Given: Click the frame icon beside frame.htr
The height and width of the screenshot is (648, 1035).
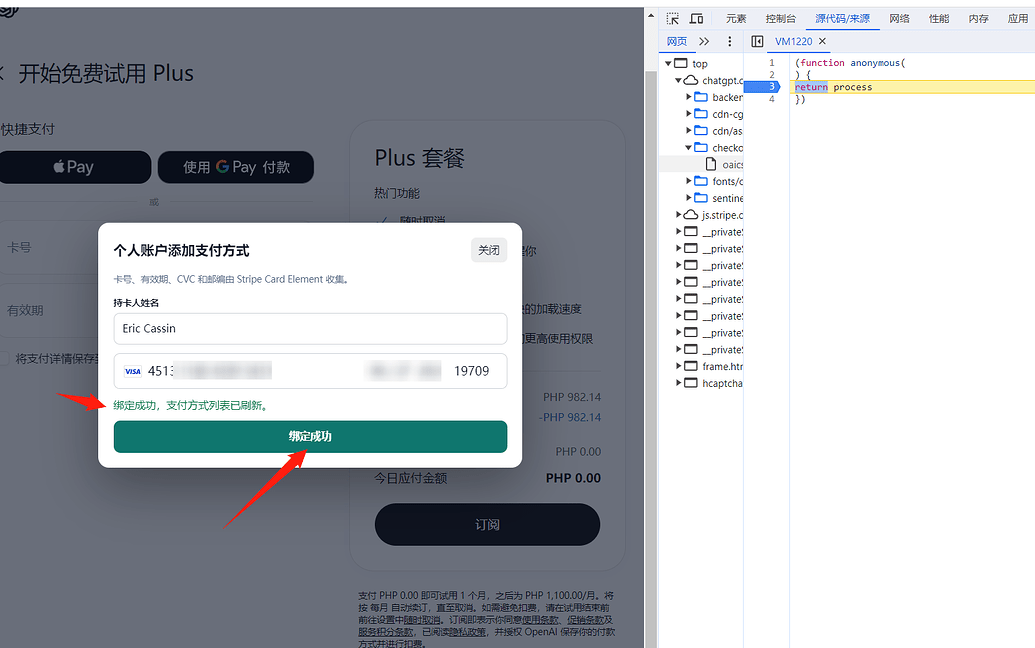Looking at the screenshot, I should pyautogui.click(x=690, y=366).
